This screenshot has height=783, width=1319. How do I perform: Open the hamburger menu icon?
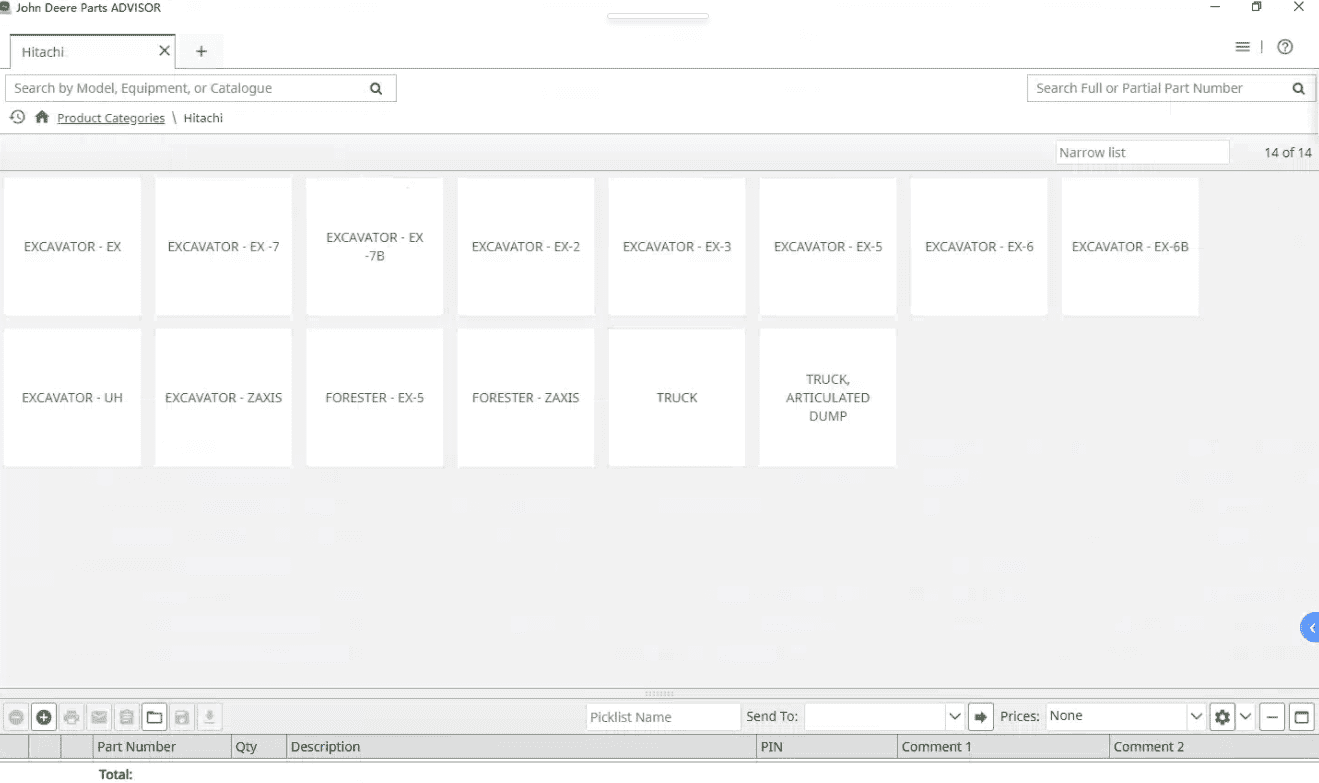click(x=1243, y=47)
